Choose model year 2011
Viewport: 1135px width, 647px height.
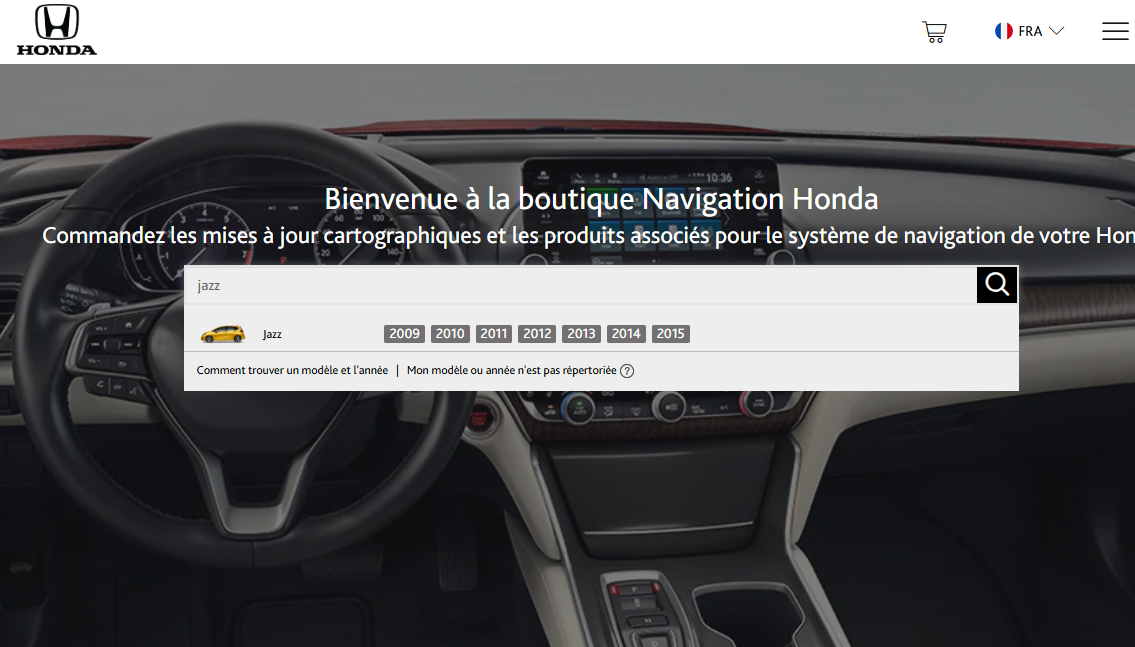(494, 334)
